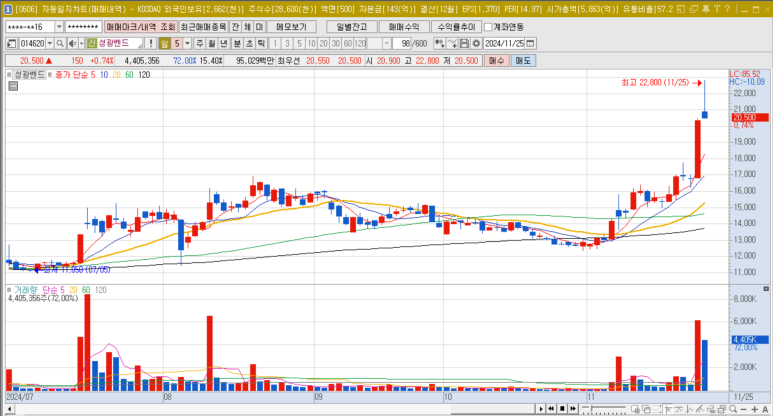Open the 수익률추이 view

tap(457, 27)
